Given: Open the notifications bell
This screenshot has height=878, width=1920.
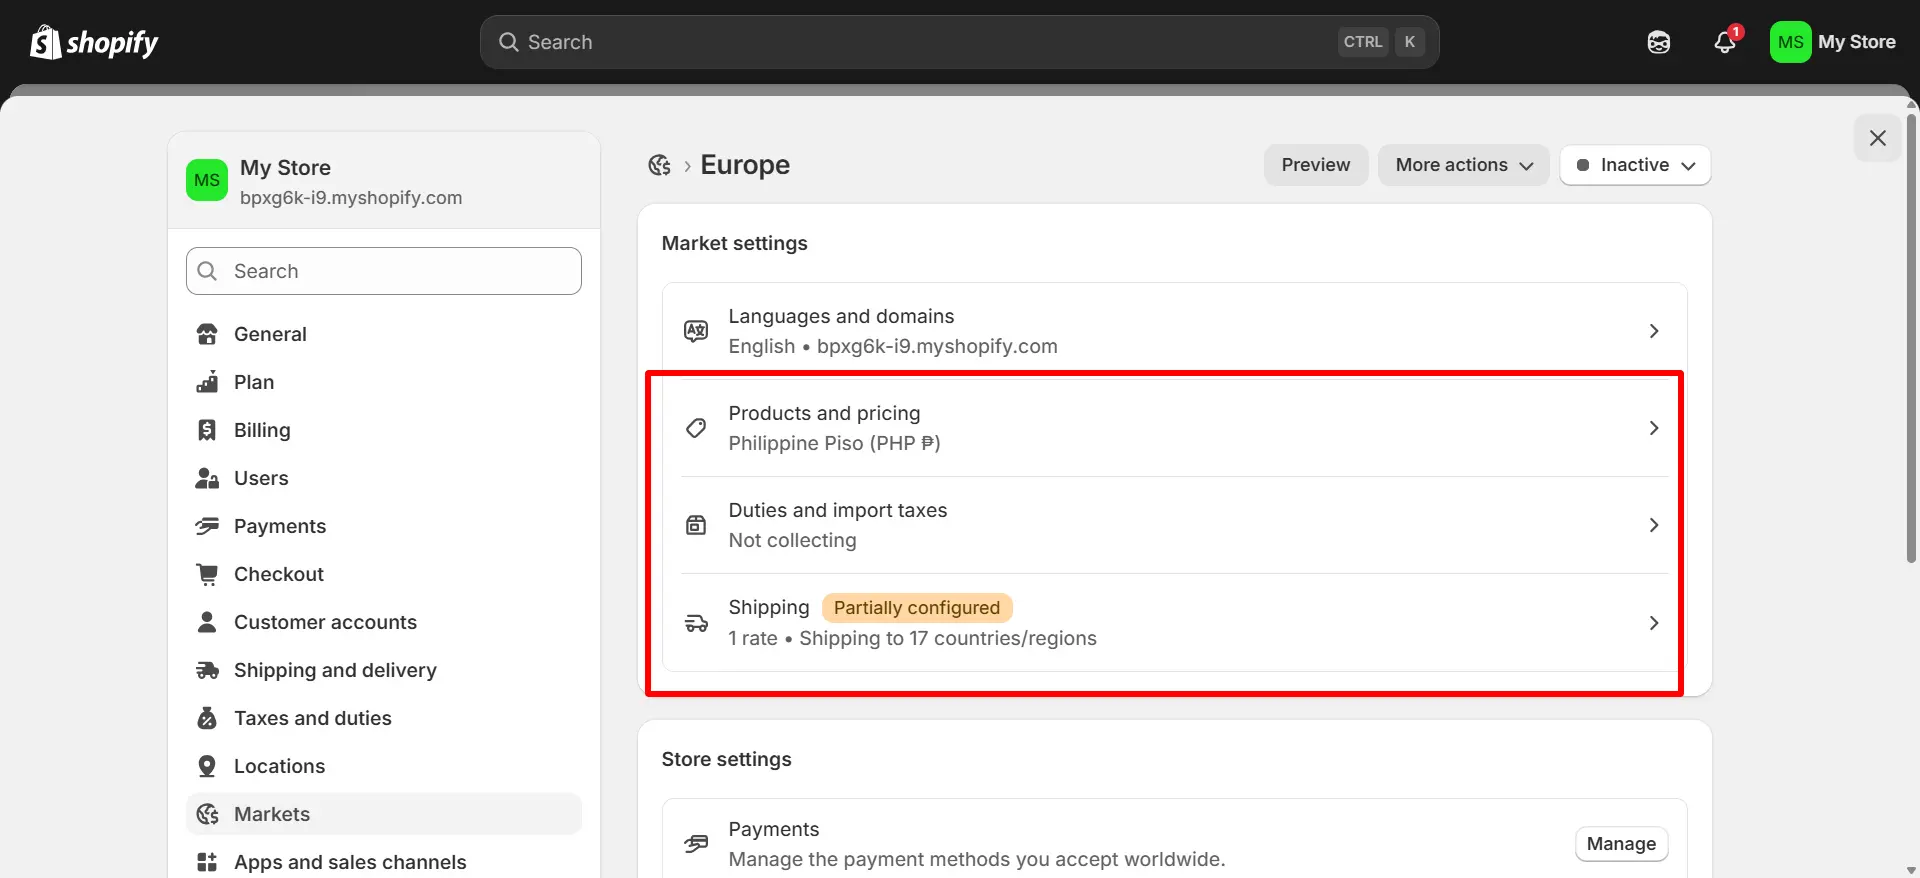Looking at the screenshot, I should (x=1725, y=42).
